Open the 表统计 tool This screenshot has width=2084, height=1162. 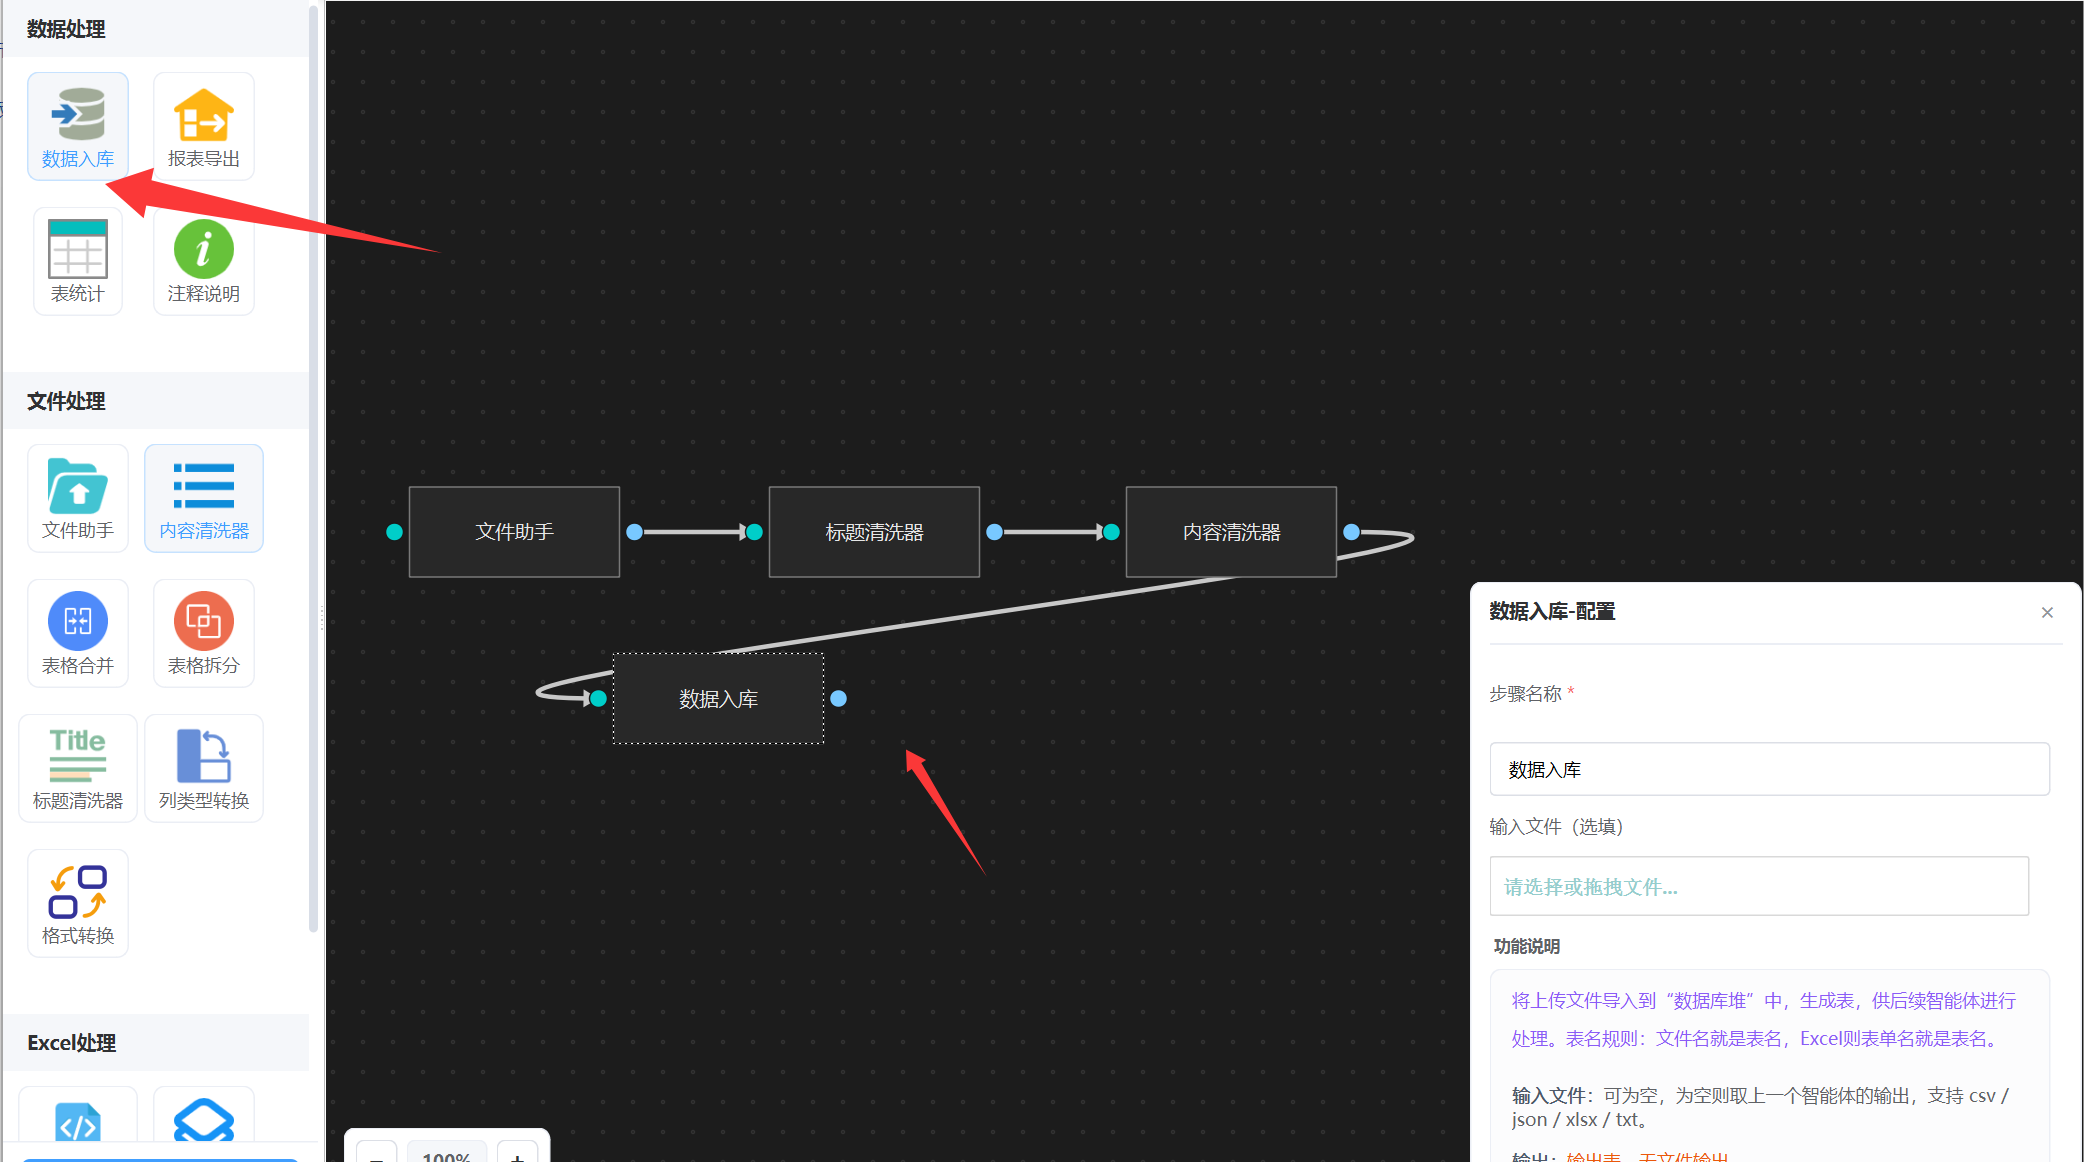pos(78,261)
